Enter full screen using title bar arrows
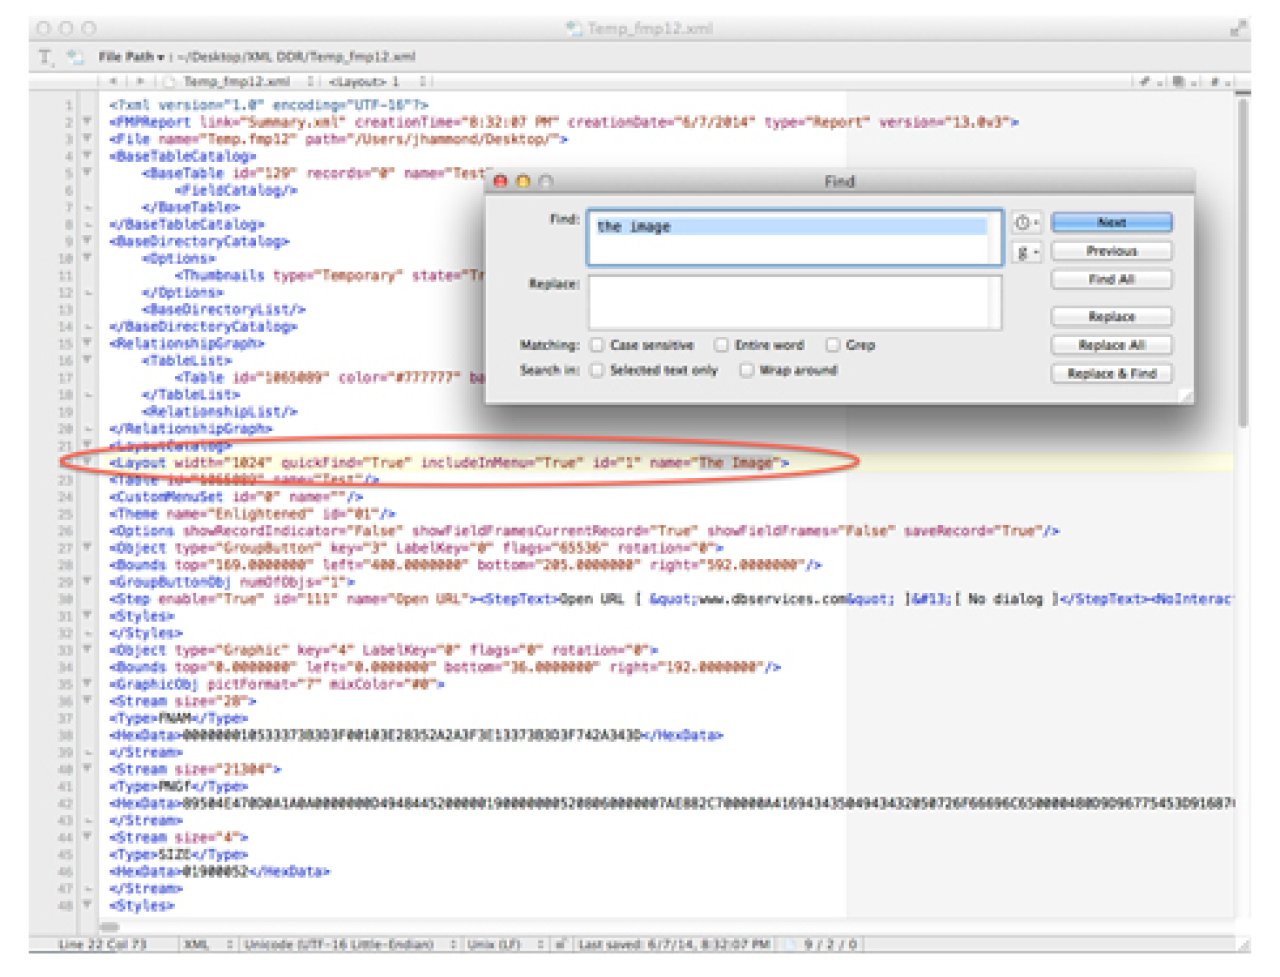 [x=1238, y=28]
